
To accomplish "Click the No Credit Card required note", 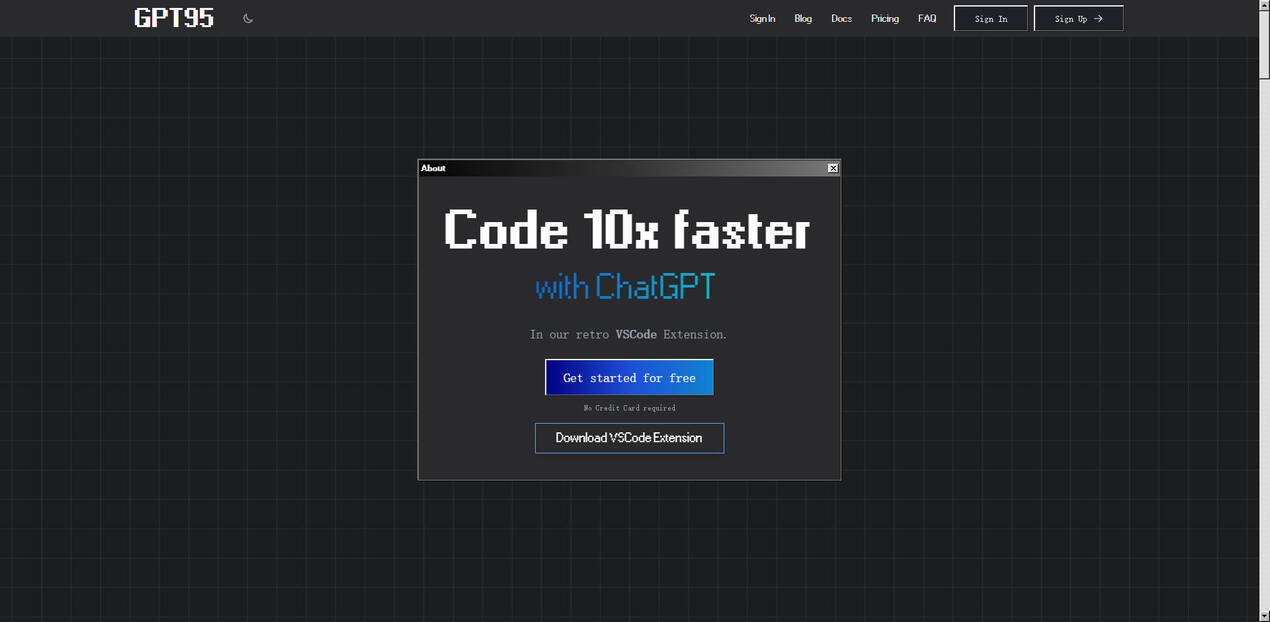I will click(x=629, y=408).
